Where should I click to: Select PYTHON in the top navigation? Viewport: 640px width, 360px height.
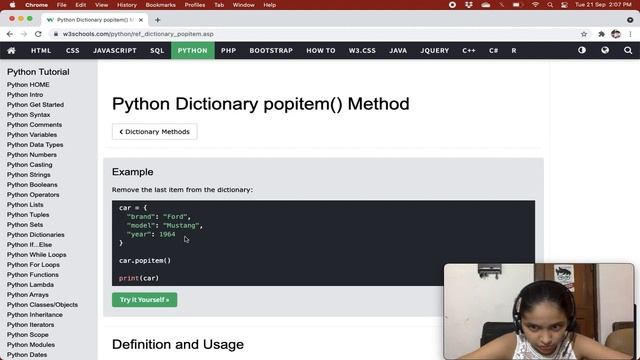[x=193, y=51]
